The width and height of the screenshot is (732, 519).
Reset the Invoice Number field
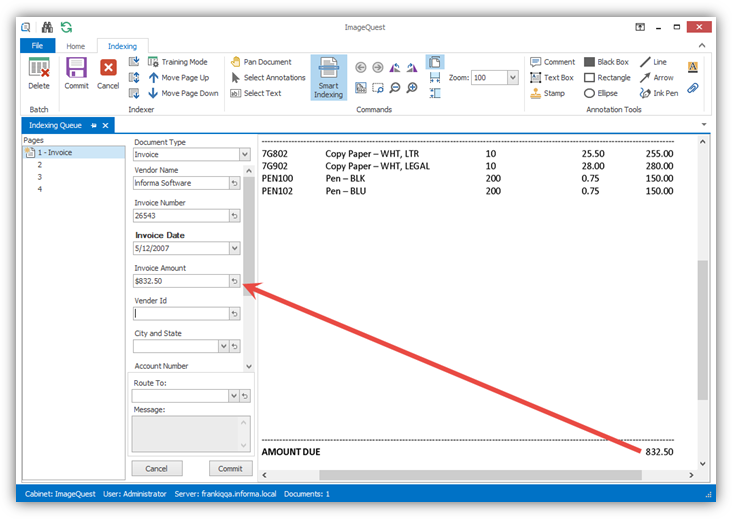click(234, 216)
